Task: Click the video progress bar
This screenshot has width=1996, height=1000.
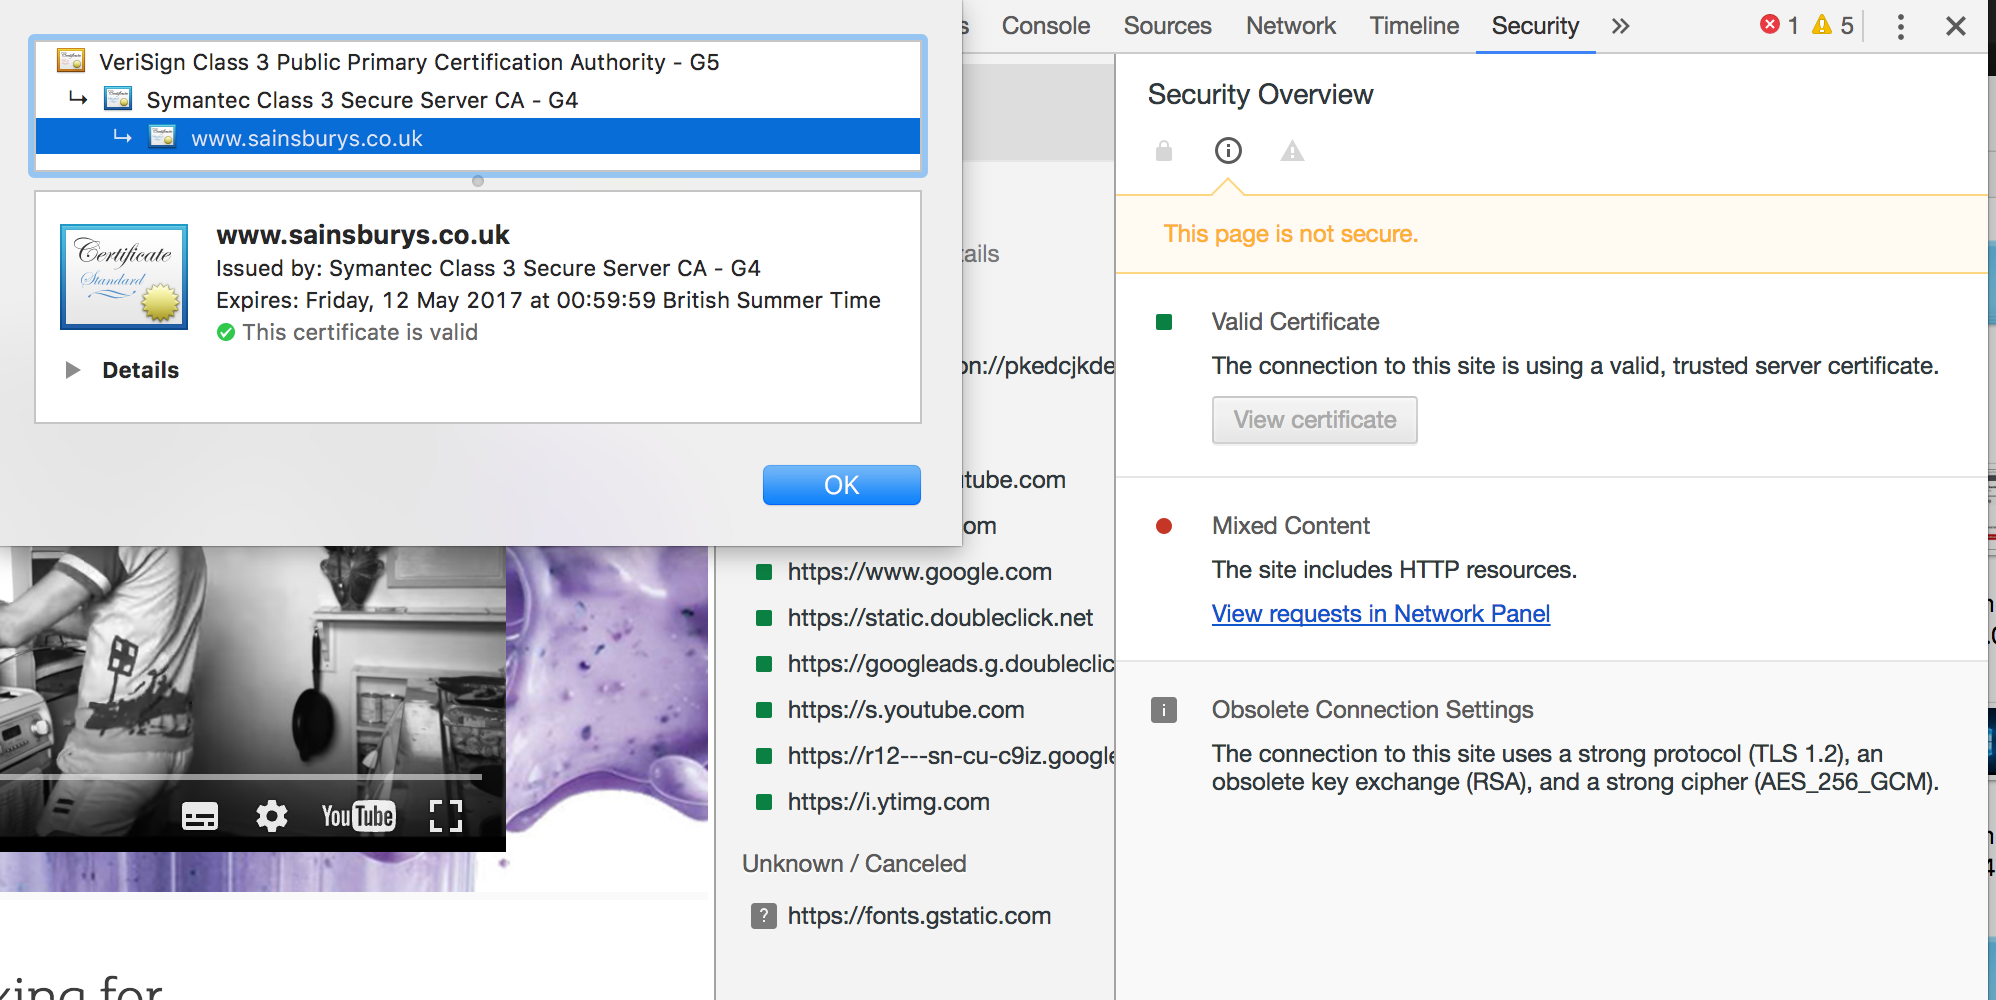Action: 241,776
